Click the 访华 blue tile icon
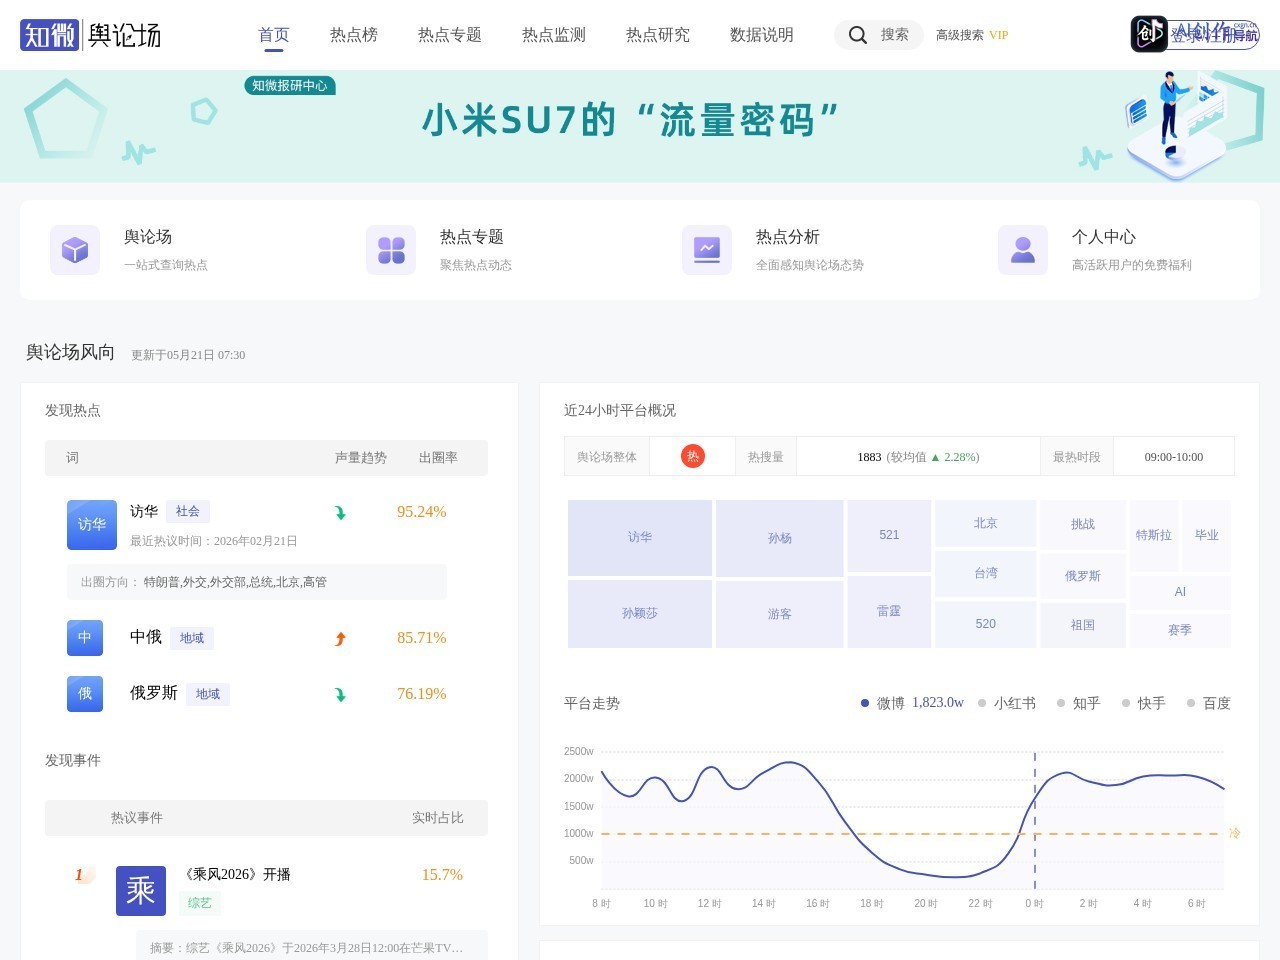The image size is (1280, 960). pyautogui.click(x=92, y=525)
